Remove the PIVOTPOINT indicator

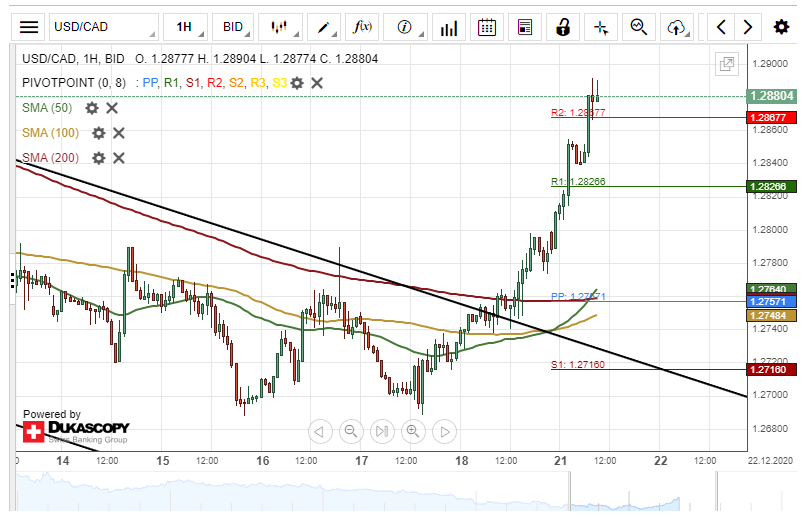click(317, 83)
